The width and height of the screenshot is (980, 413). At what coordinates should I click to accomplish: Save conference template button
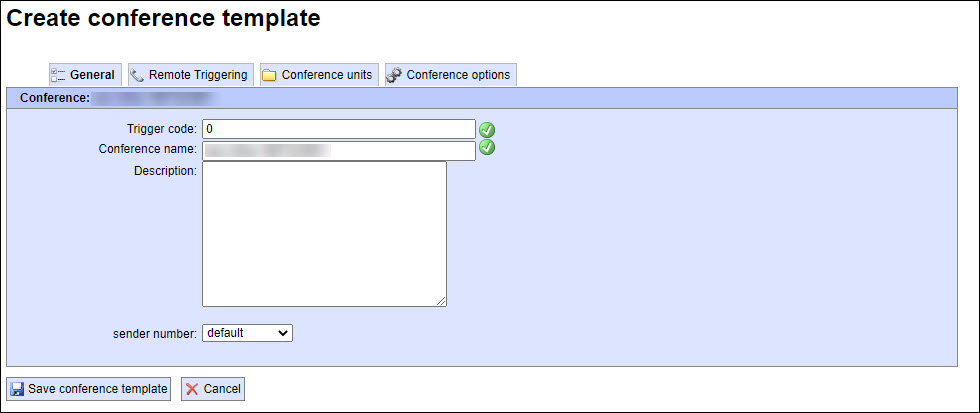pos(89,389)
